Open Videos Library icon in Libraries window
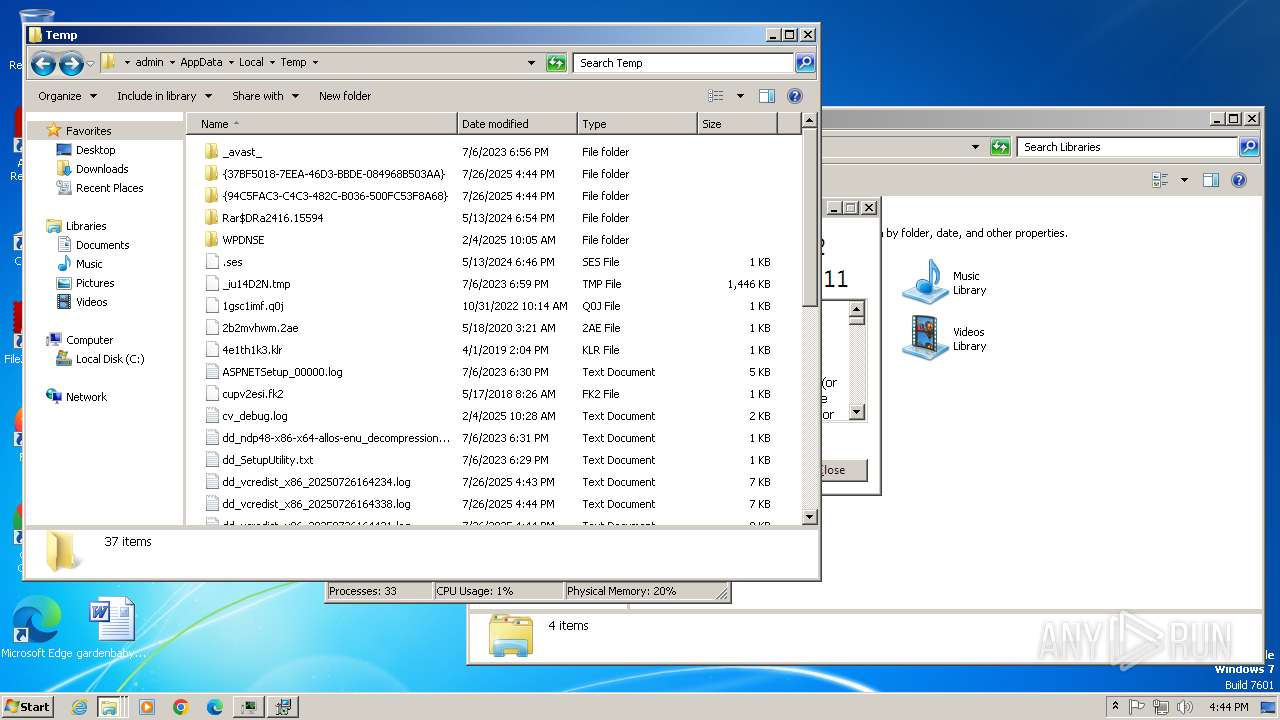 925,338
